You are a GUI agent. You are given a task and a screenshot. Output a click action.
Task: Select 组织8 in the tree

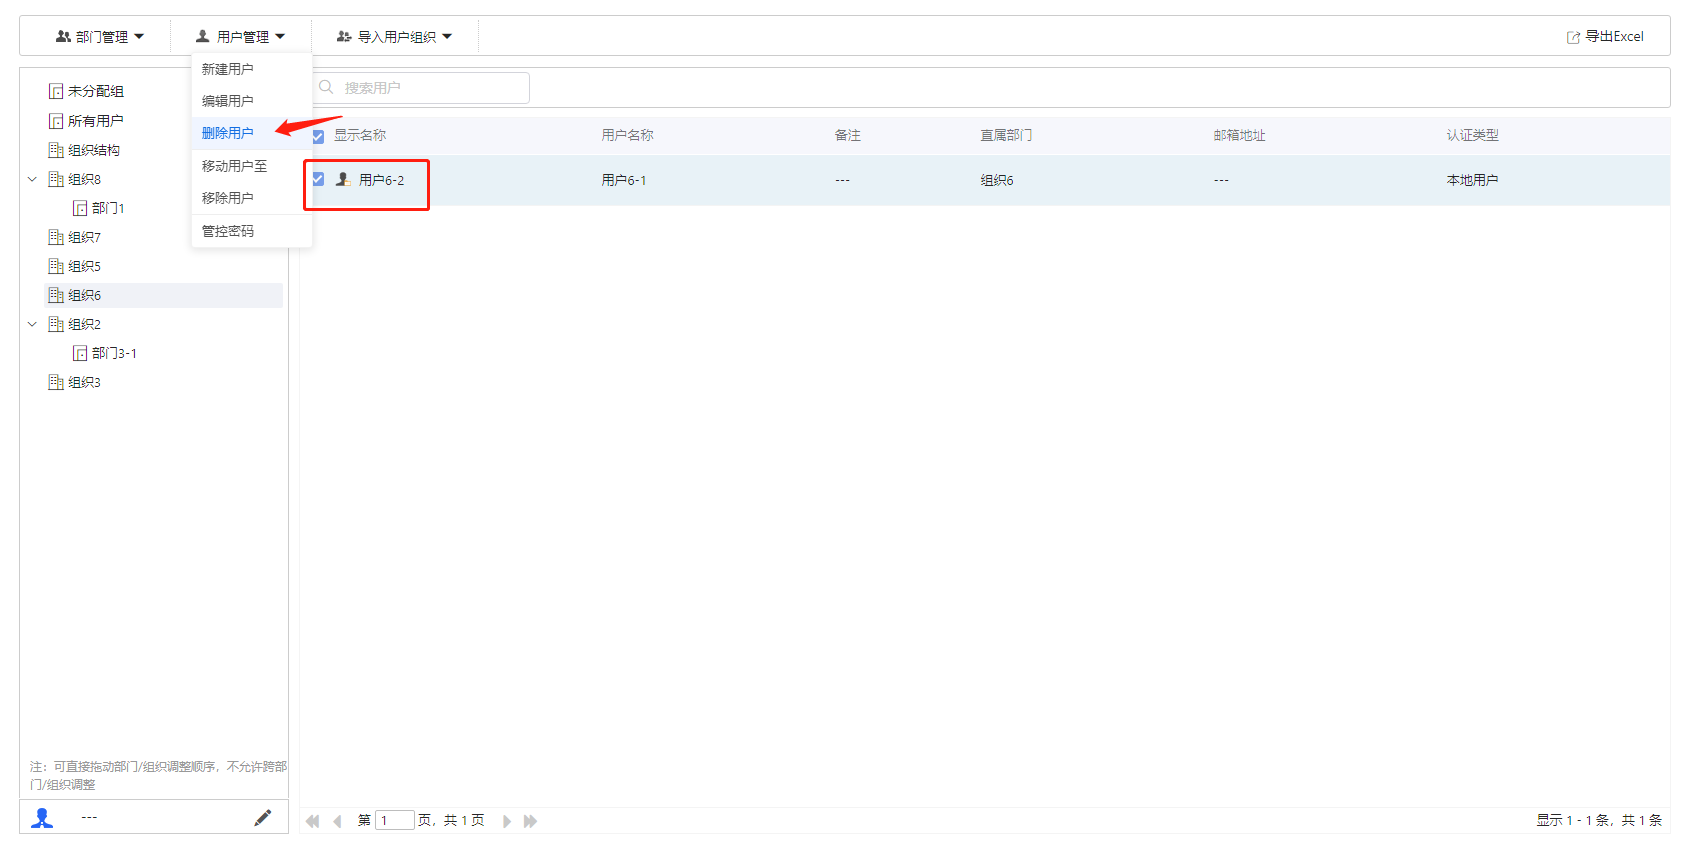(x=84, y=179)
